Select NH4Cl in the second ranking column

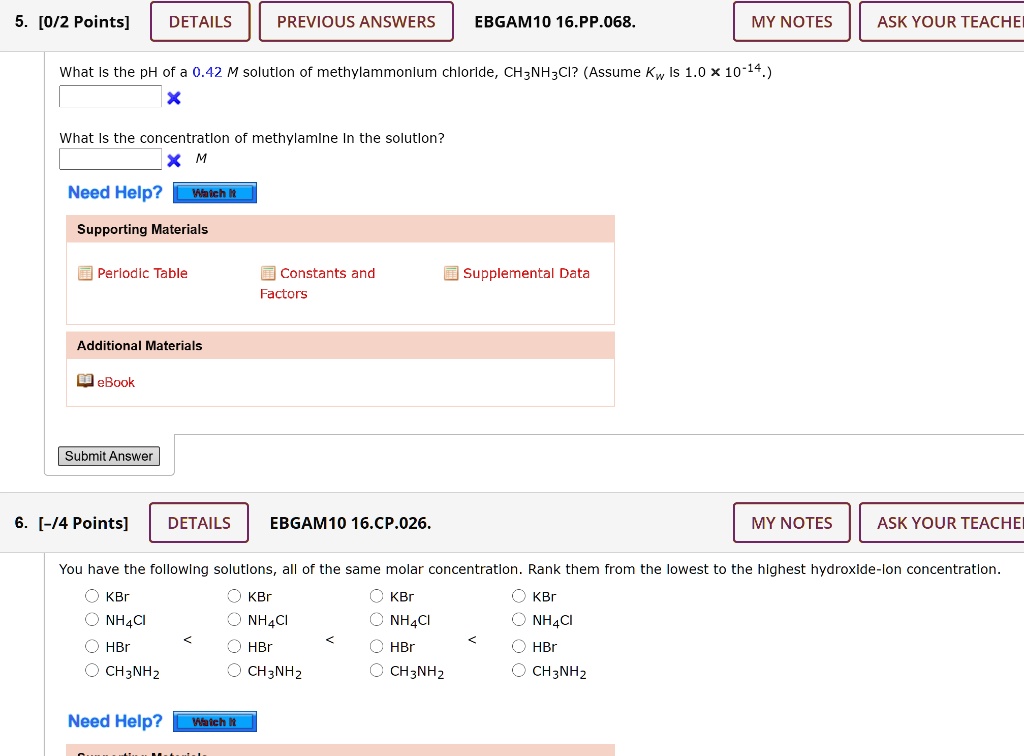234,620
